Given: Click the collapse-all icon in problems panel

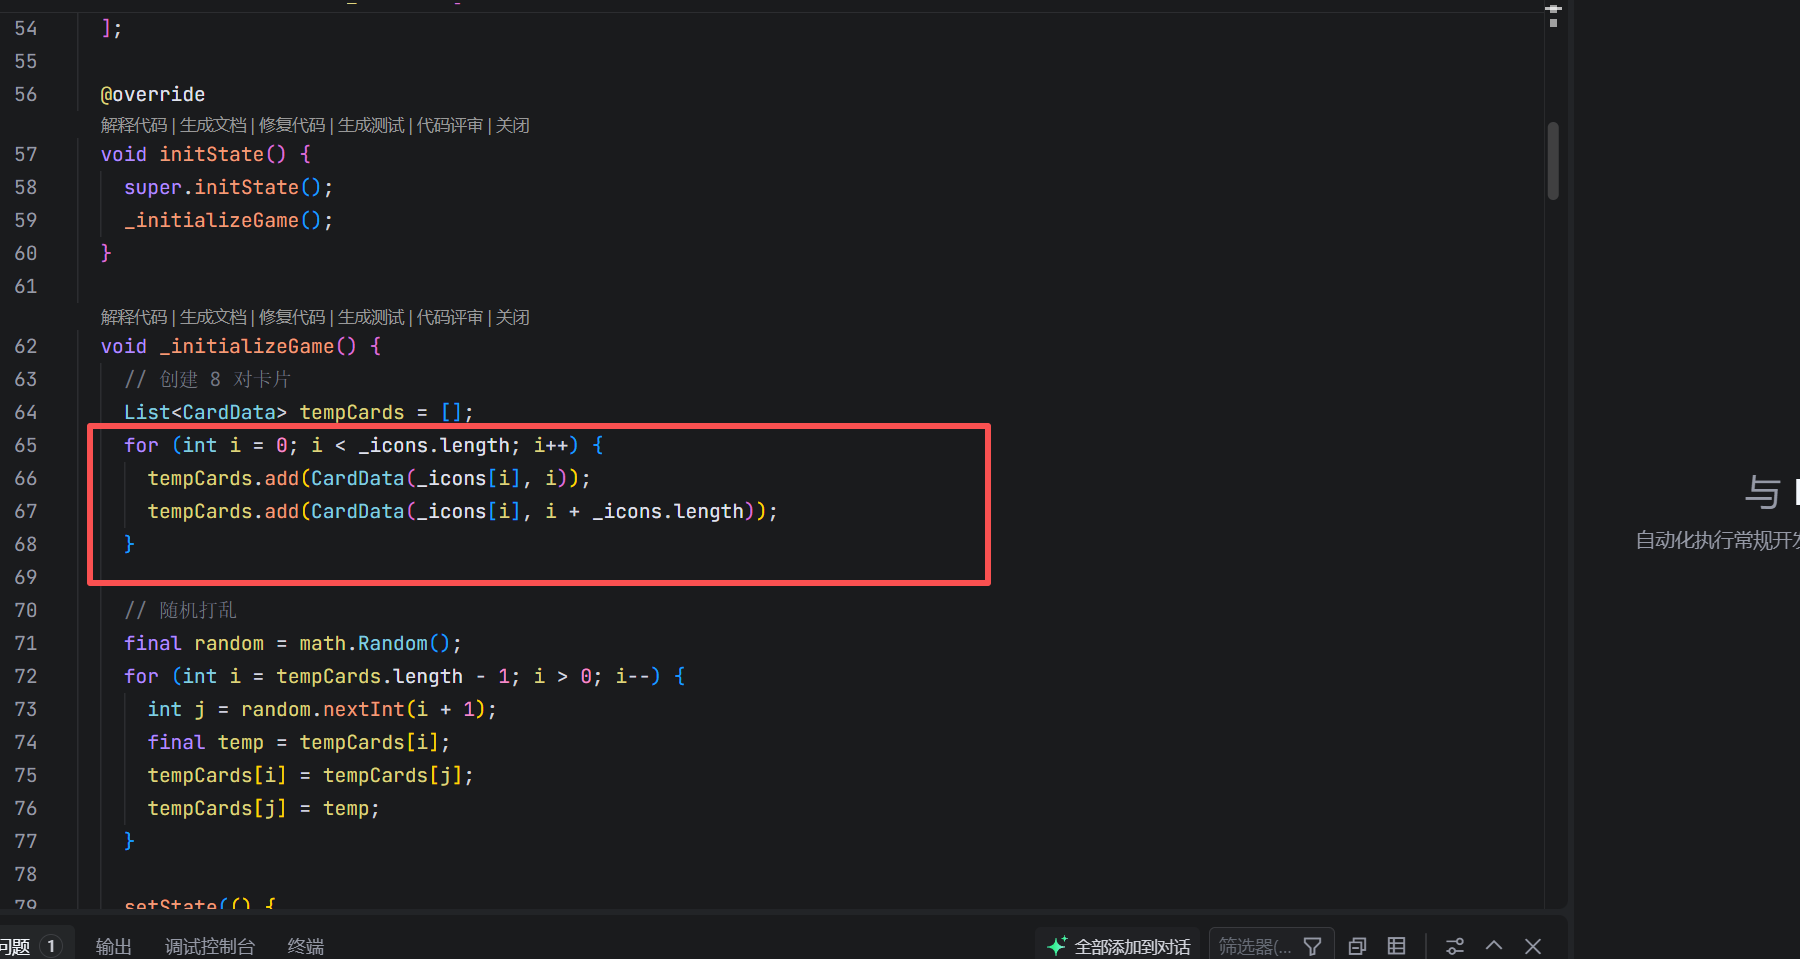Looking at the screenshot, I should 1357,946.
